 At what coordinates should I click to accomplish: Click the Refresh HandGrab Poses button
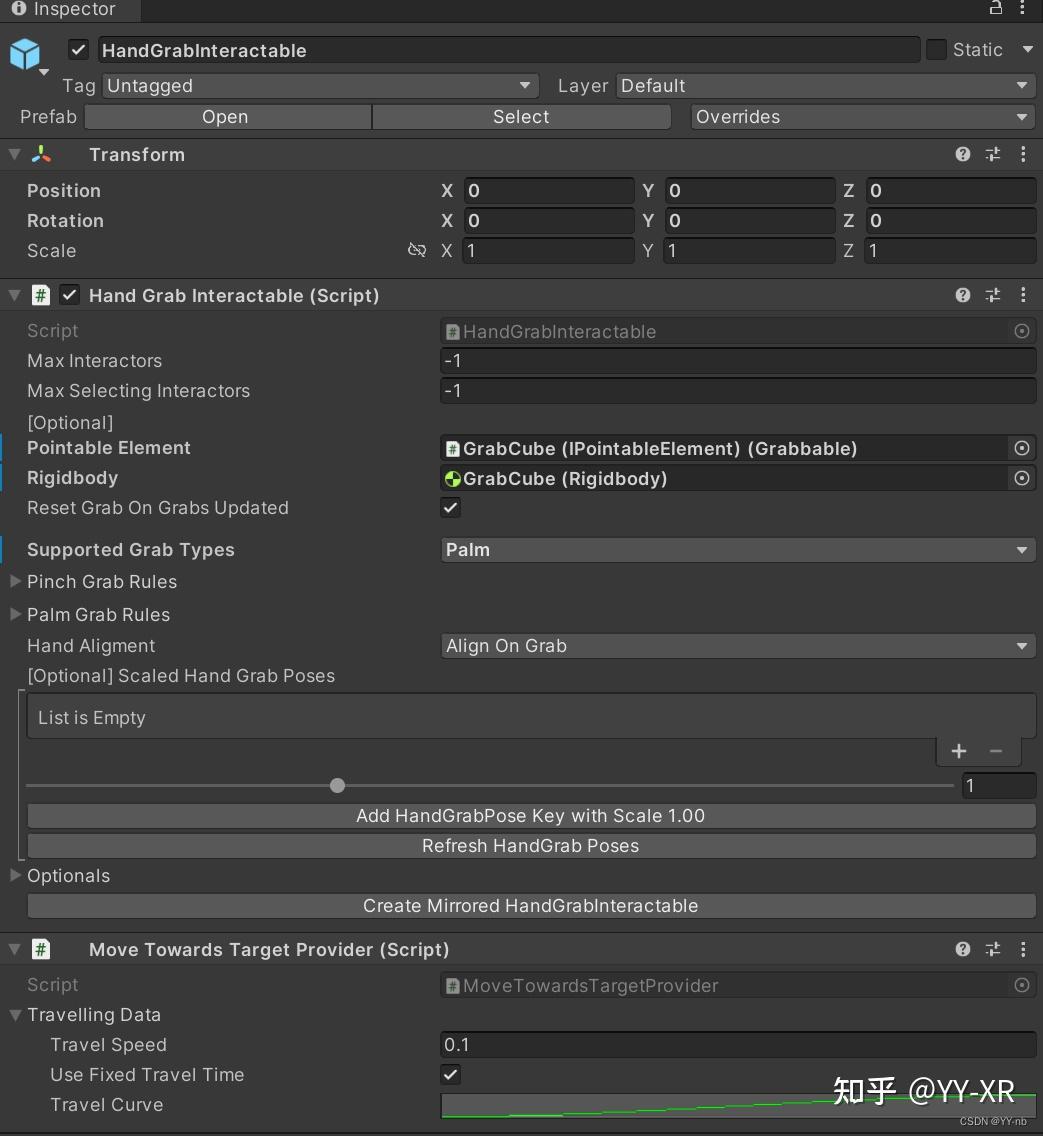point(530,845)
